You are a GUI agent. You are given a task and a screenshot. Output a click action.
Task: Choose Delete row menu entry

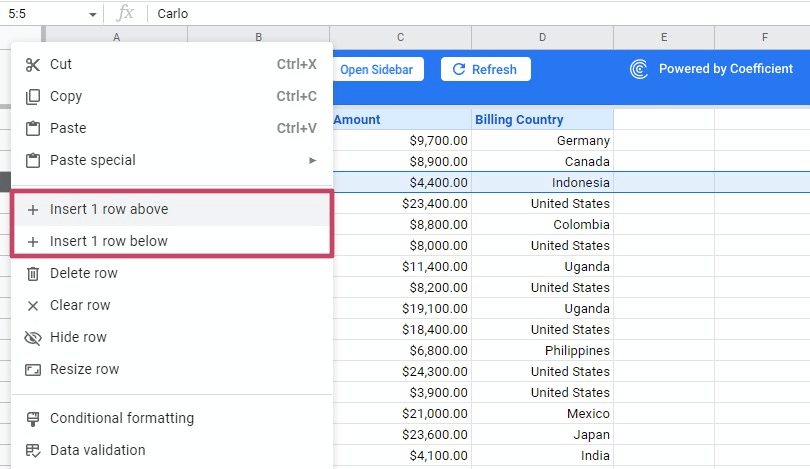172,273
